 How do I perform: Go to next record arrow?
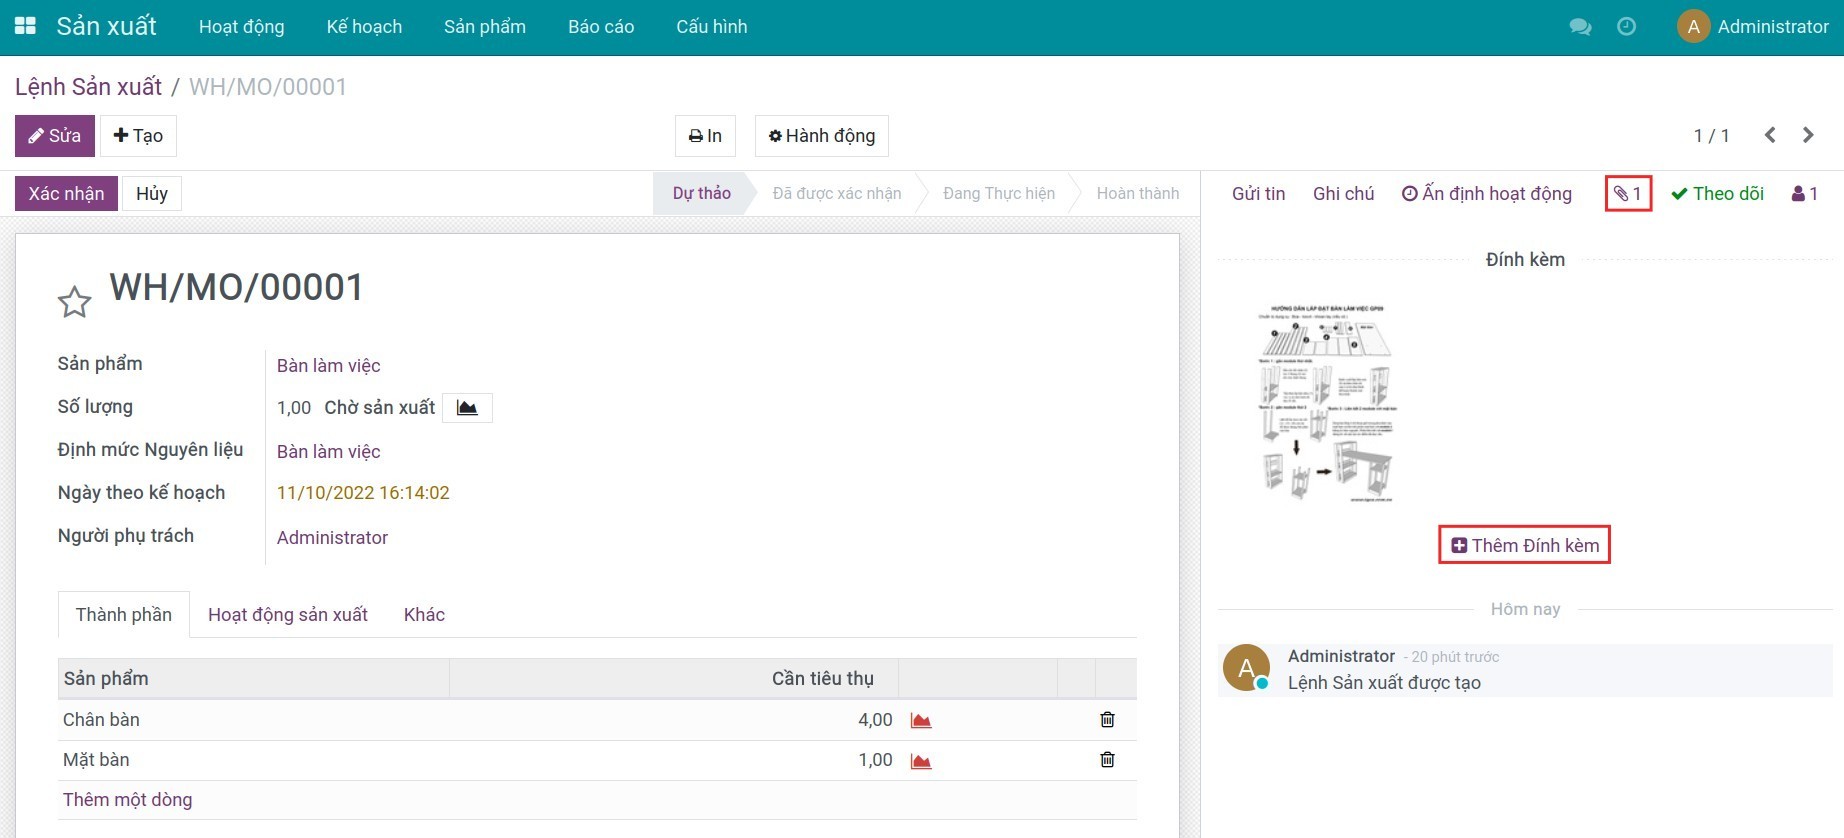click(1808, 135)
